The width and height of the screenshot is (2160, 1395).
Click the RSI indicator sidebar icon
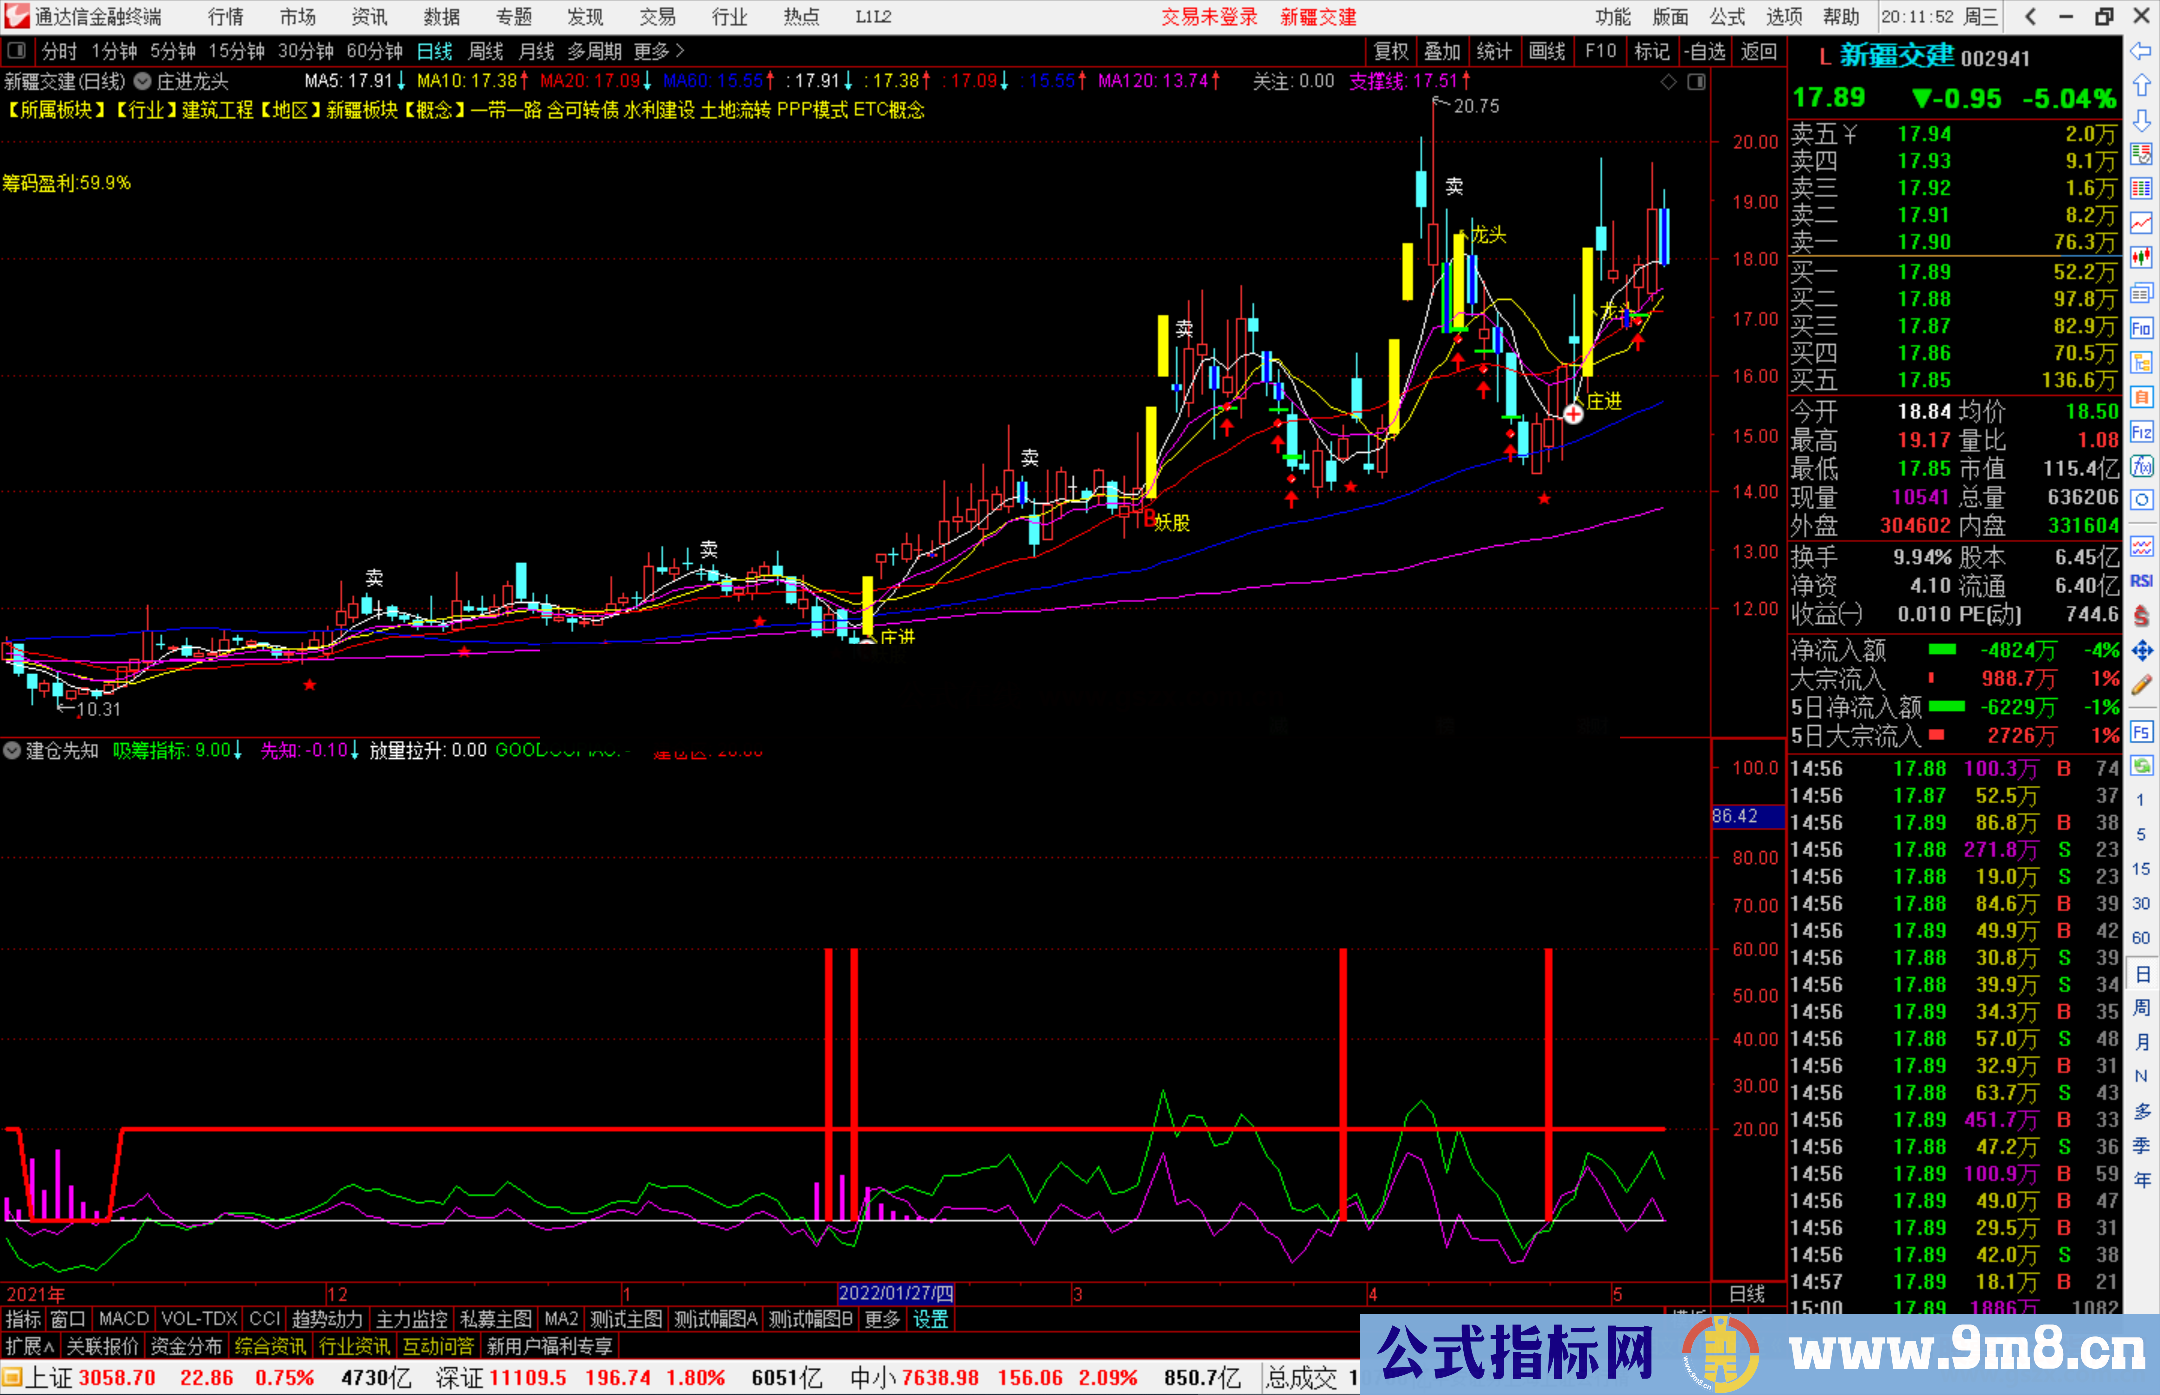(x=2141, y=581)
